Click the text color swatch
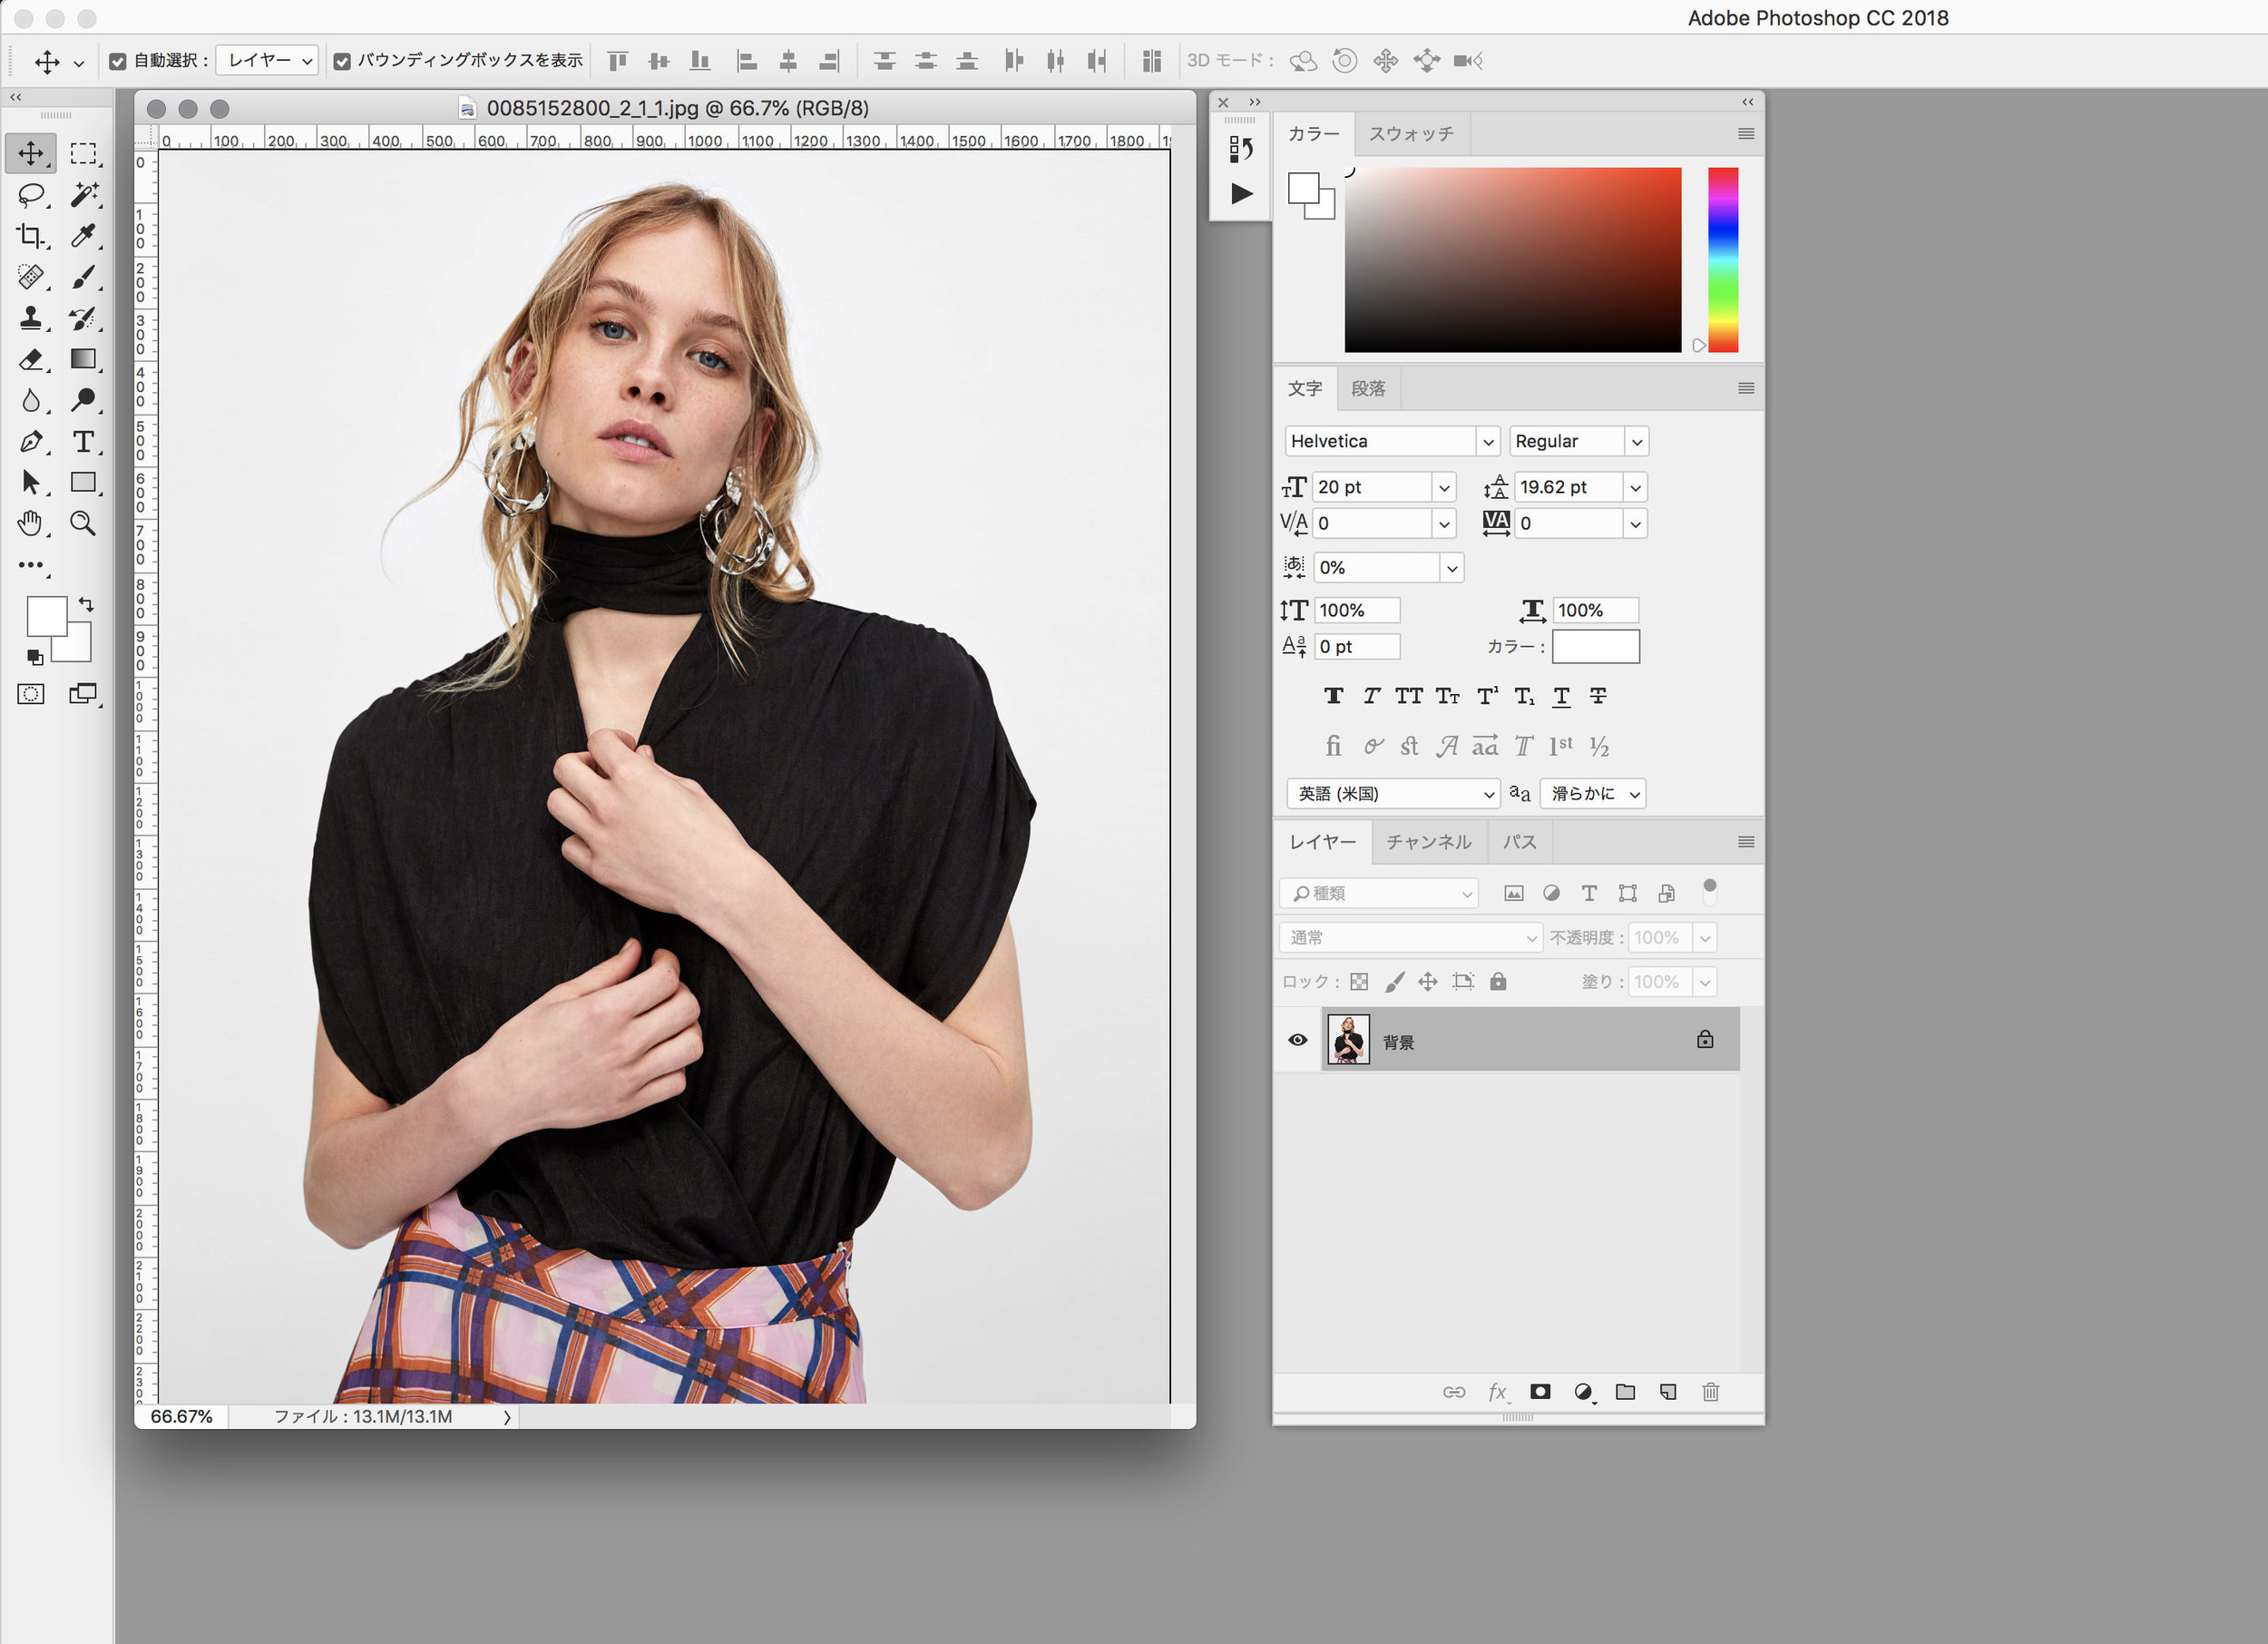The image size is (2268, 1644). (x=1595, y=646)
